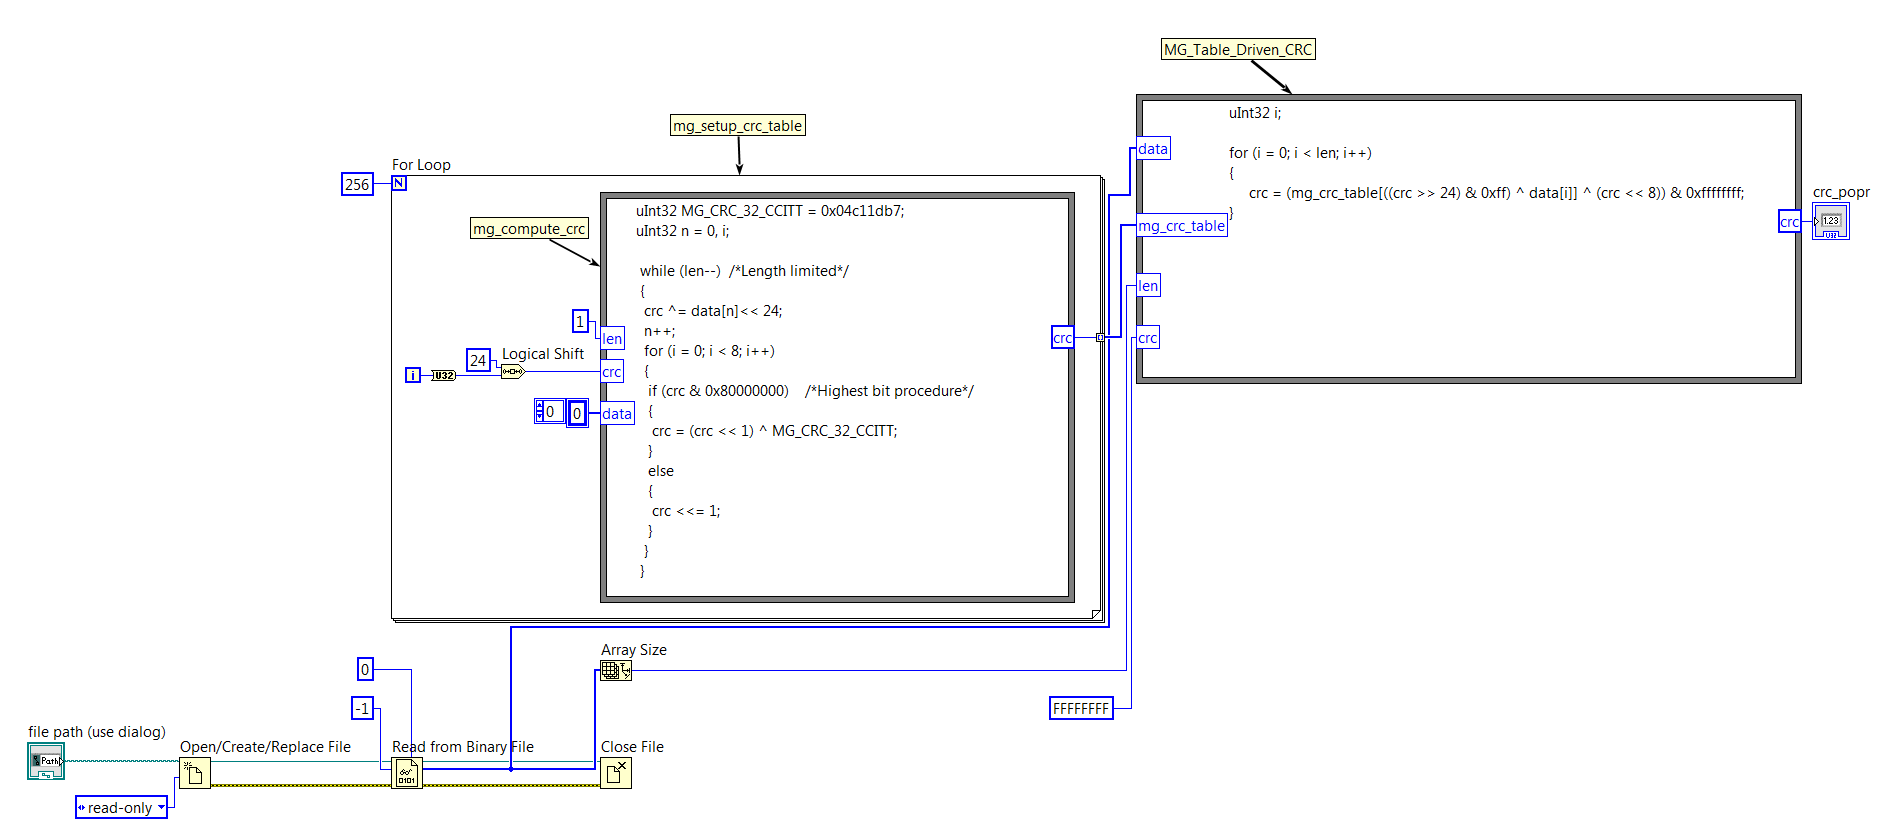Select the For Loop count terminal N
1881x835 pixels.
(x=399, y=183)
